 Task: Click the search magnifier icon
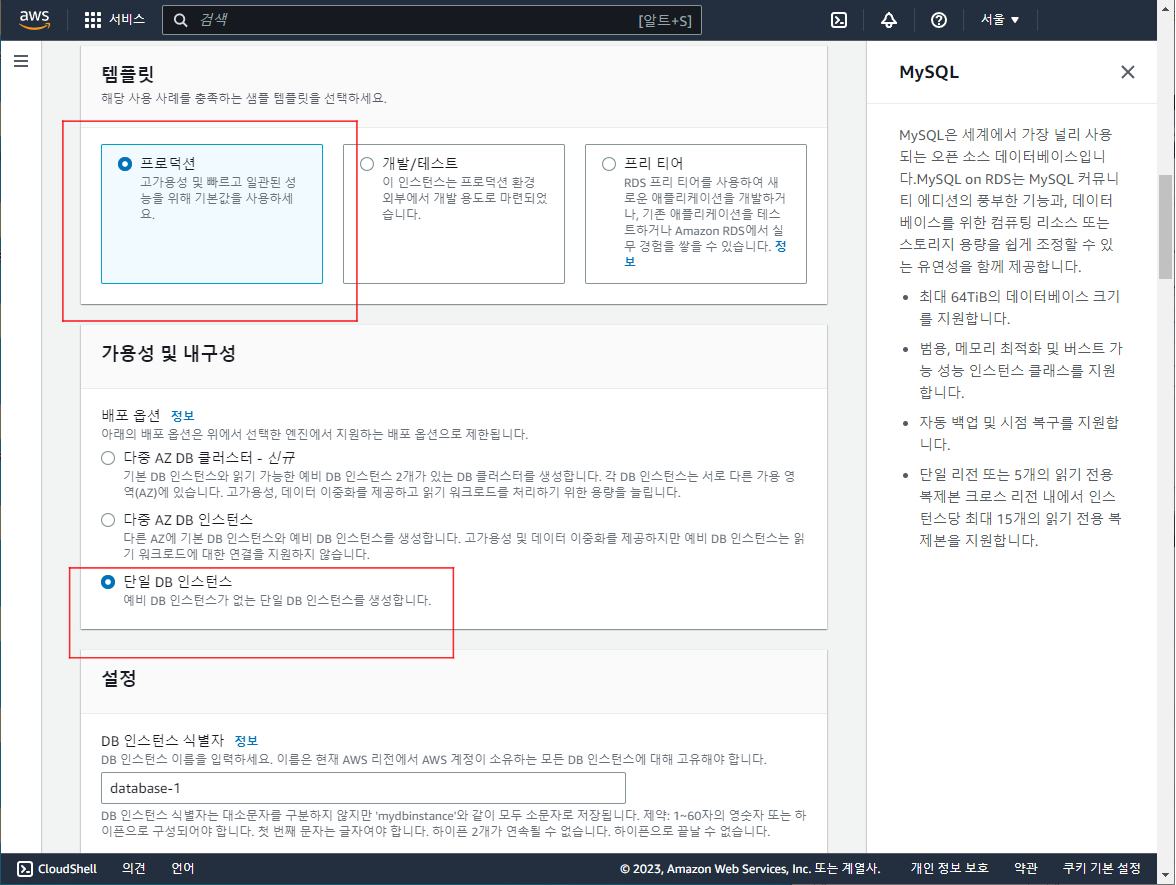click(x=181, y=20)
